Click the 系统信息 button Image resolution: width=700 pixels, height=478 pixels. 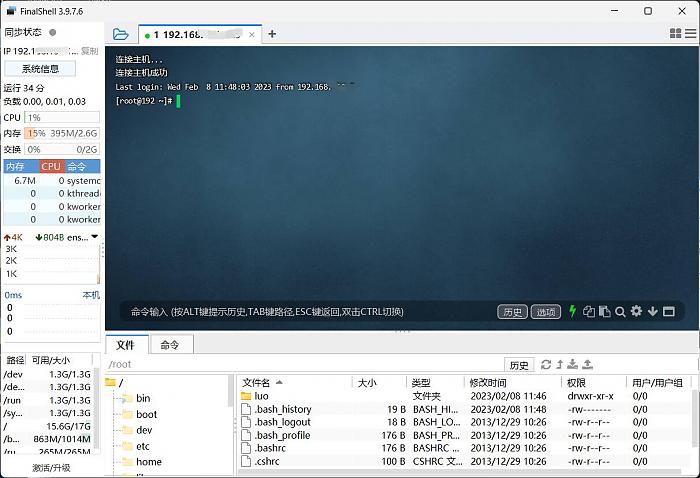click(40, 69)
